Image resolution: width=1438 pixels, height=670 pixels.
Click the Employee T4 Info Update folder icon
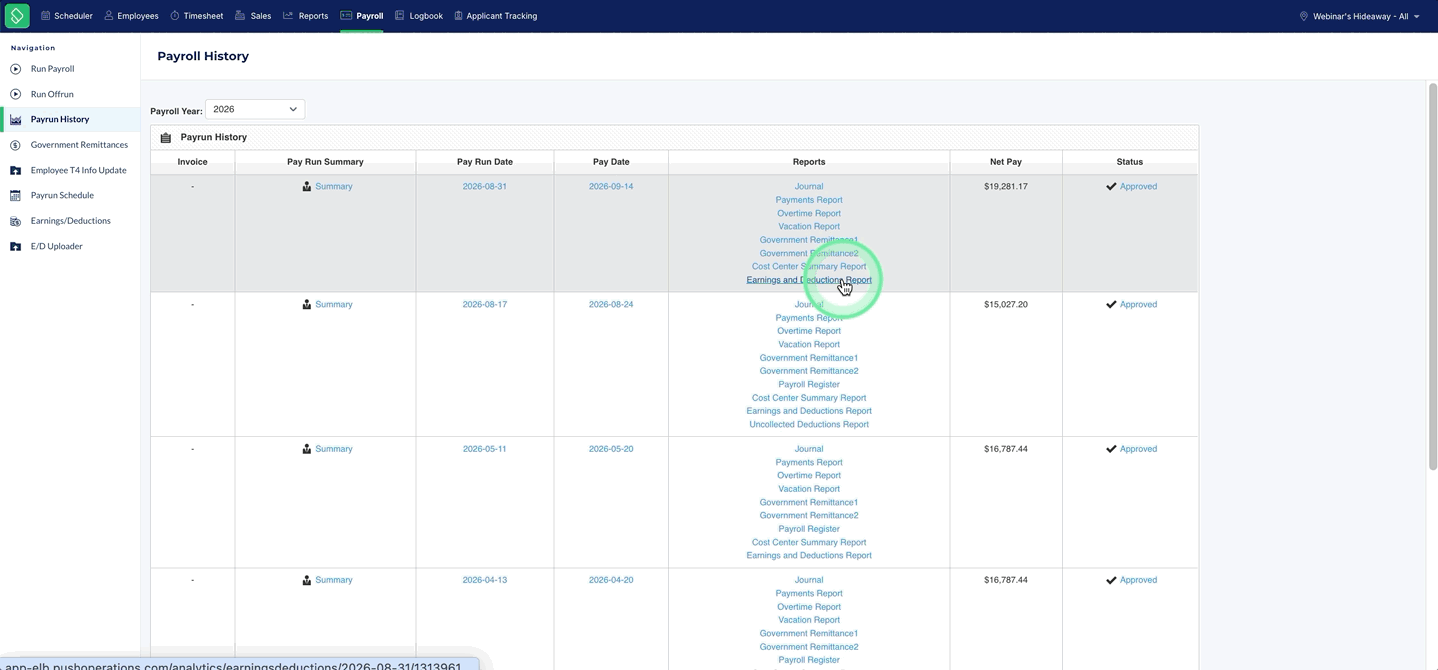tap(15, 171)
